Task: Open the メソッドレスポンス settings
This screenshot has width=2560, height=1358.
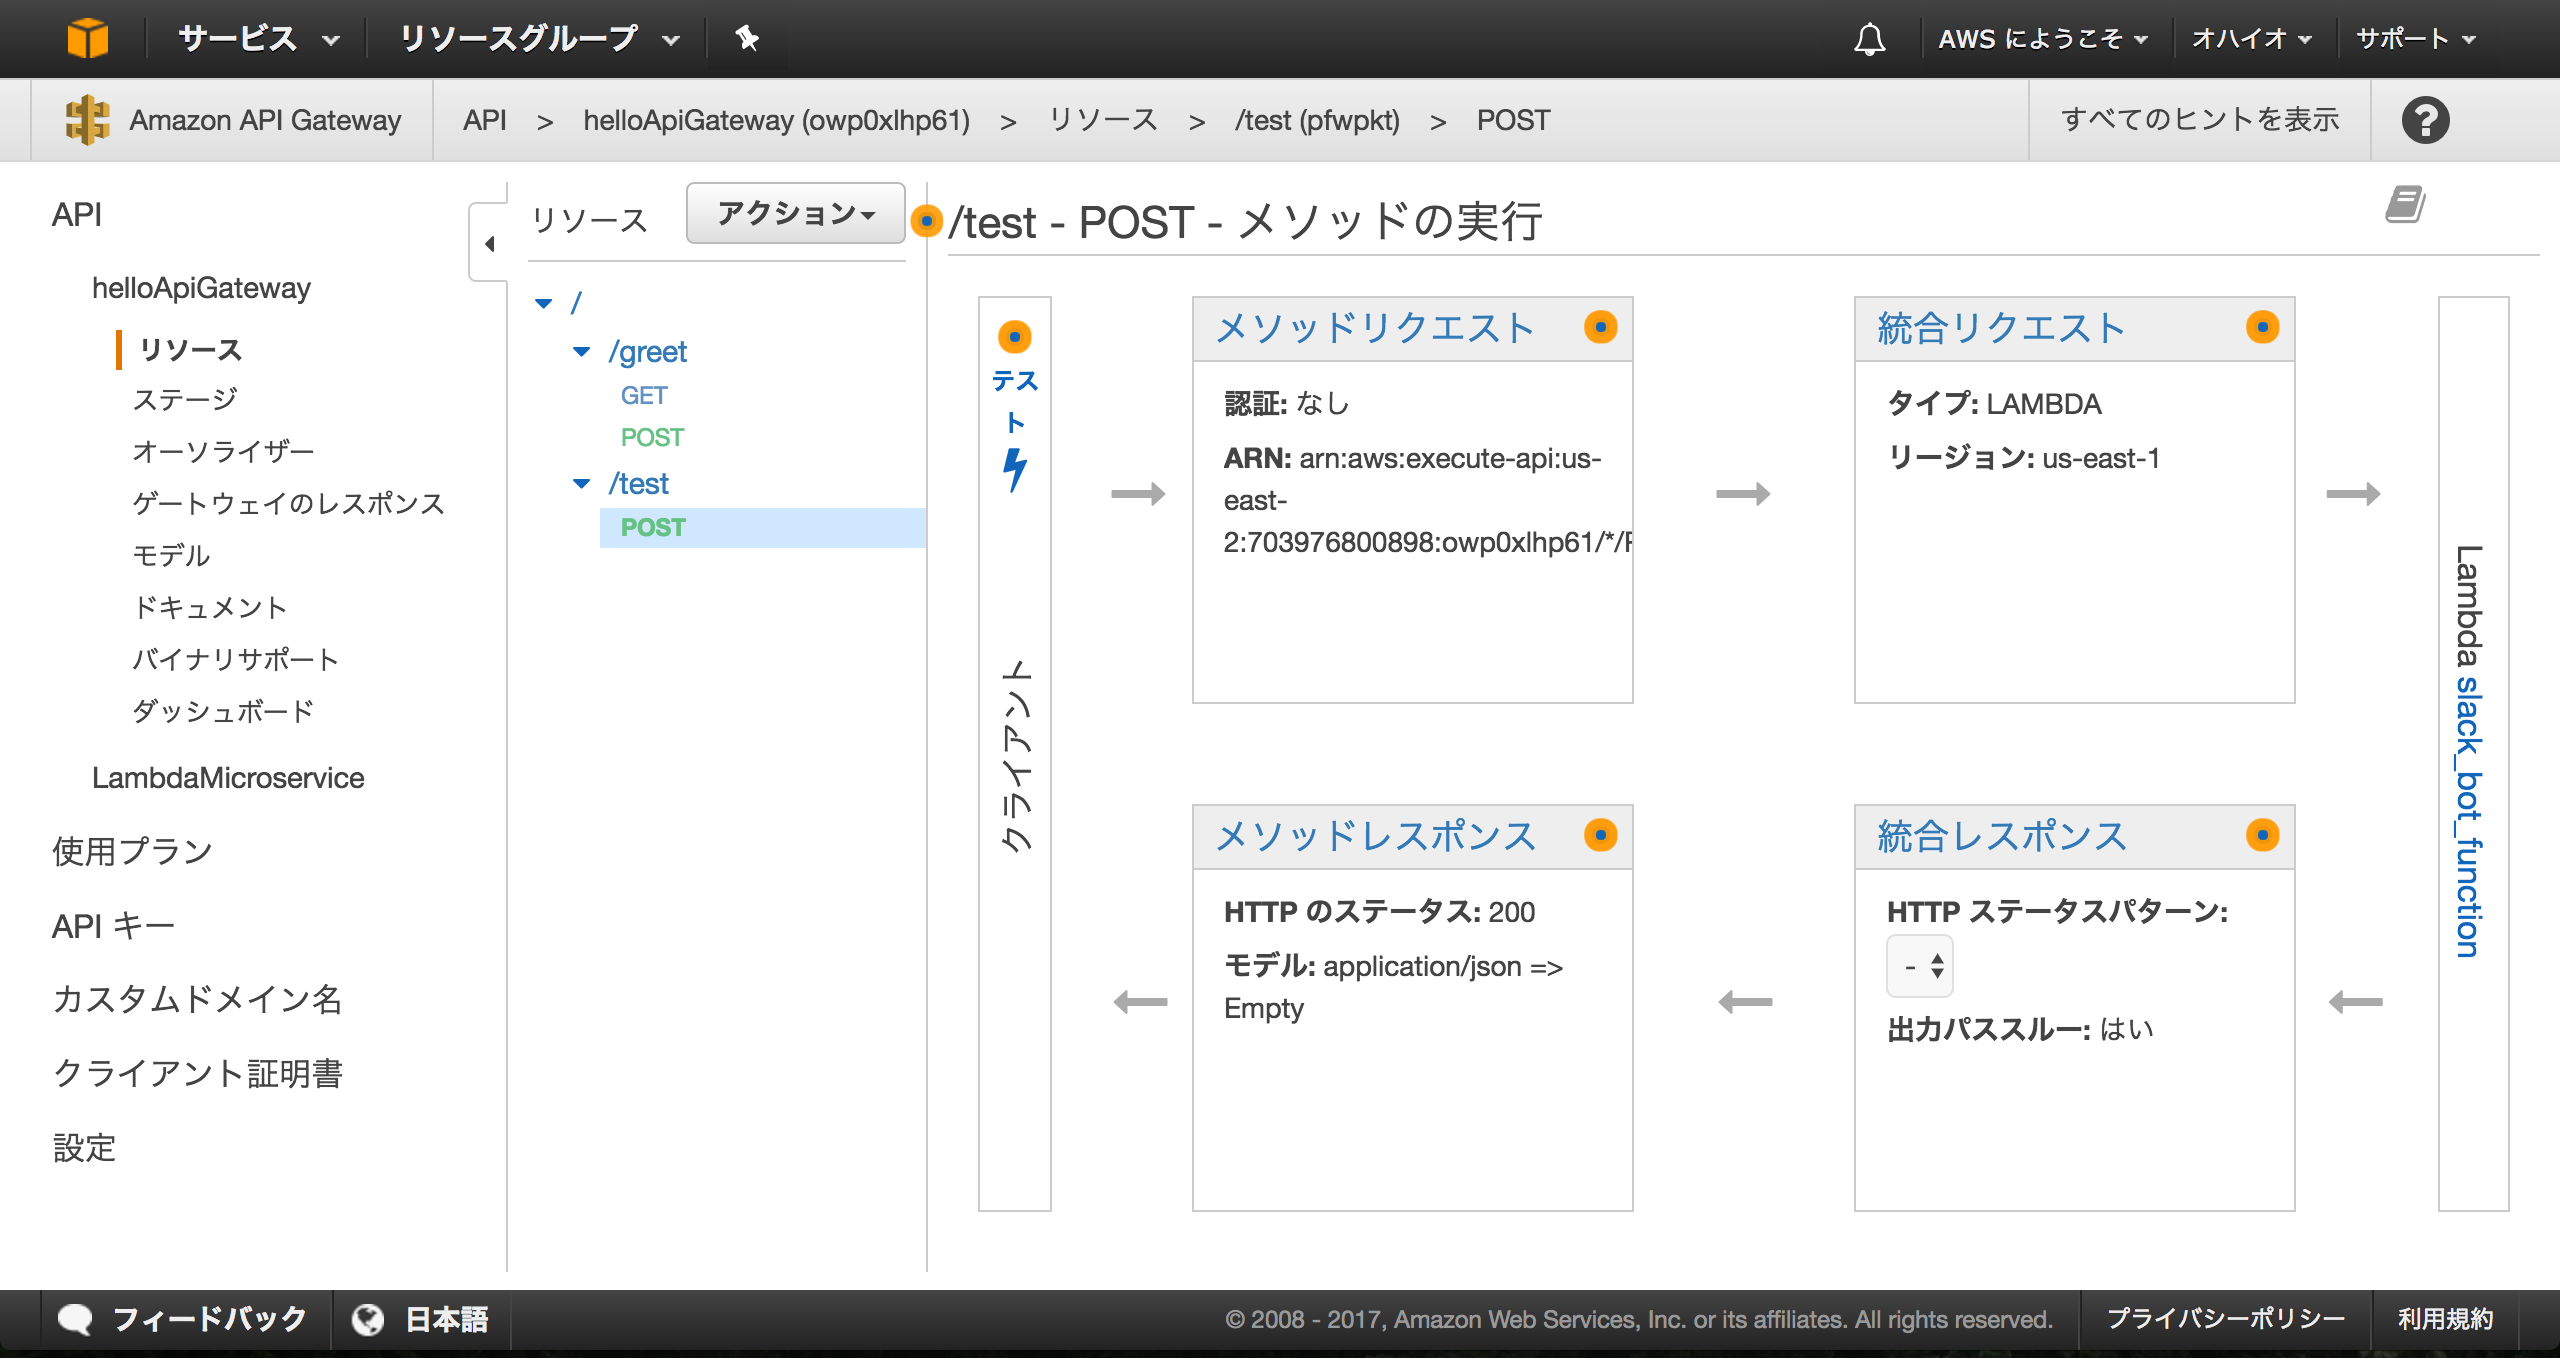Action: [1376, 836]
